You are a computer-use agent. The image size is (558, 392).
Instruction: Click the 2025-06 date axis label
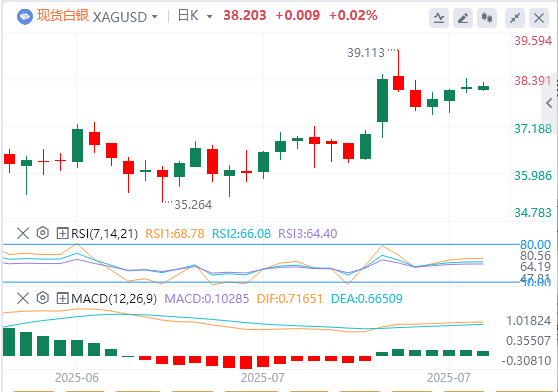click(77, 377)
